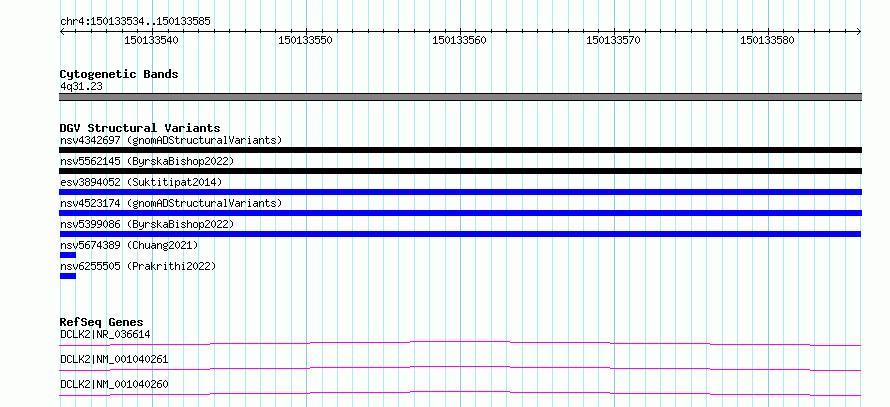Click the ruler's right arrowhead
The height and width of the screenshot is (407, 890).
tap(859, 32)
